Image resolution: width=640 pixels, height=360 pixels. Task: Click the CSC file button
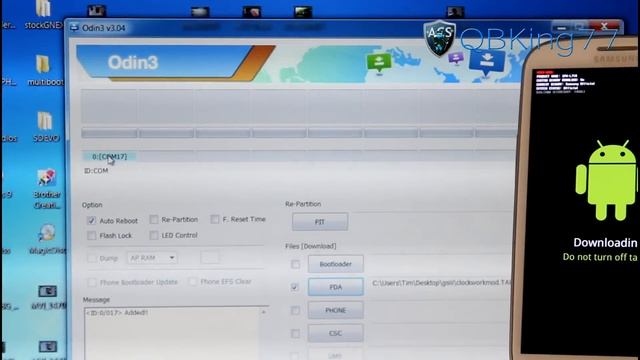336,333
